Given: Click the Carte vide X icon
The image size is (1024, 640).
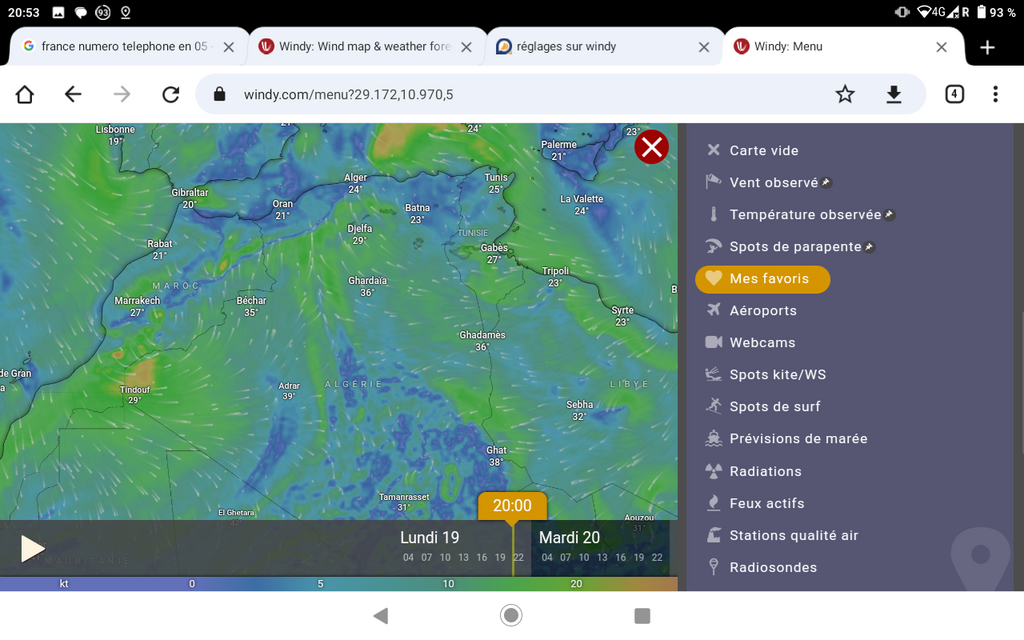Looking at the screenshot, I should tap(713, 150).
